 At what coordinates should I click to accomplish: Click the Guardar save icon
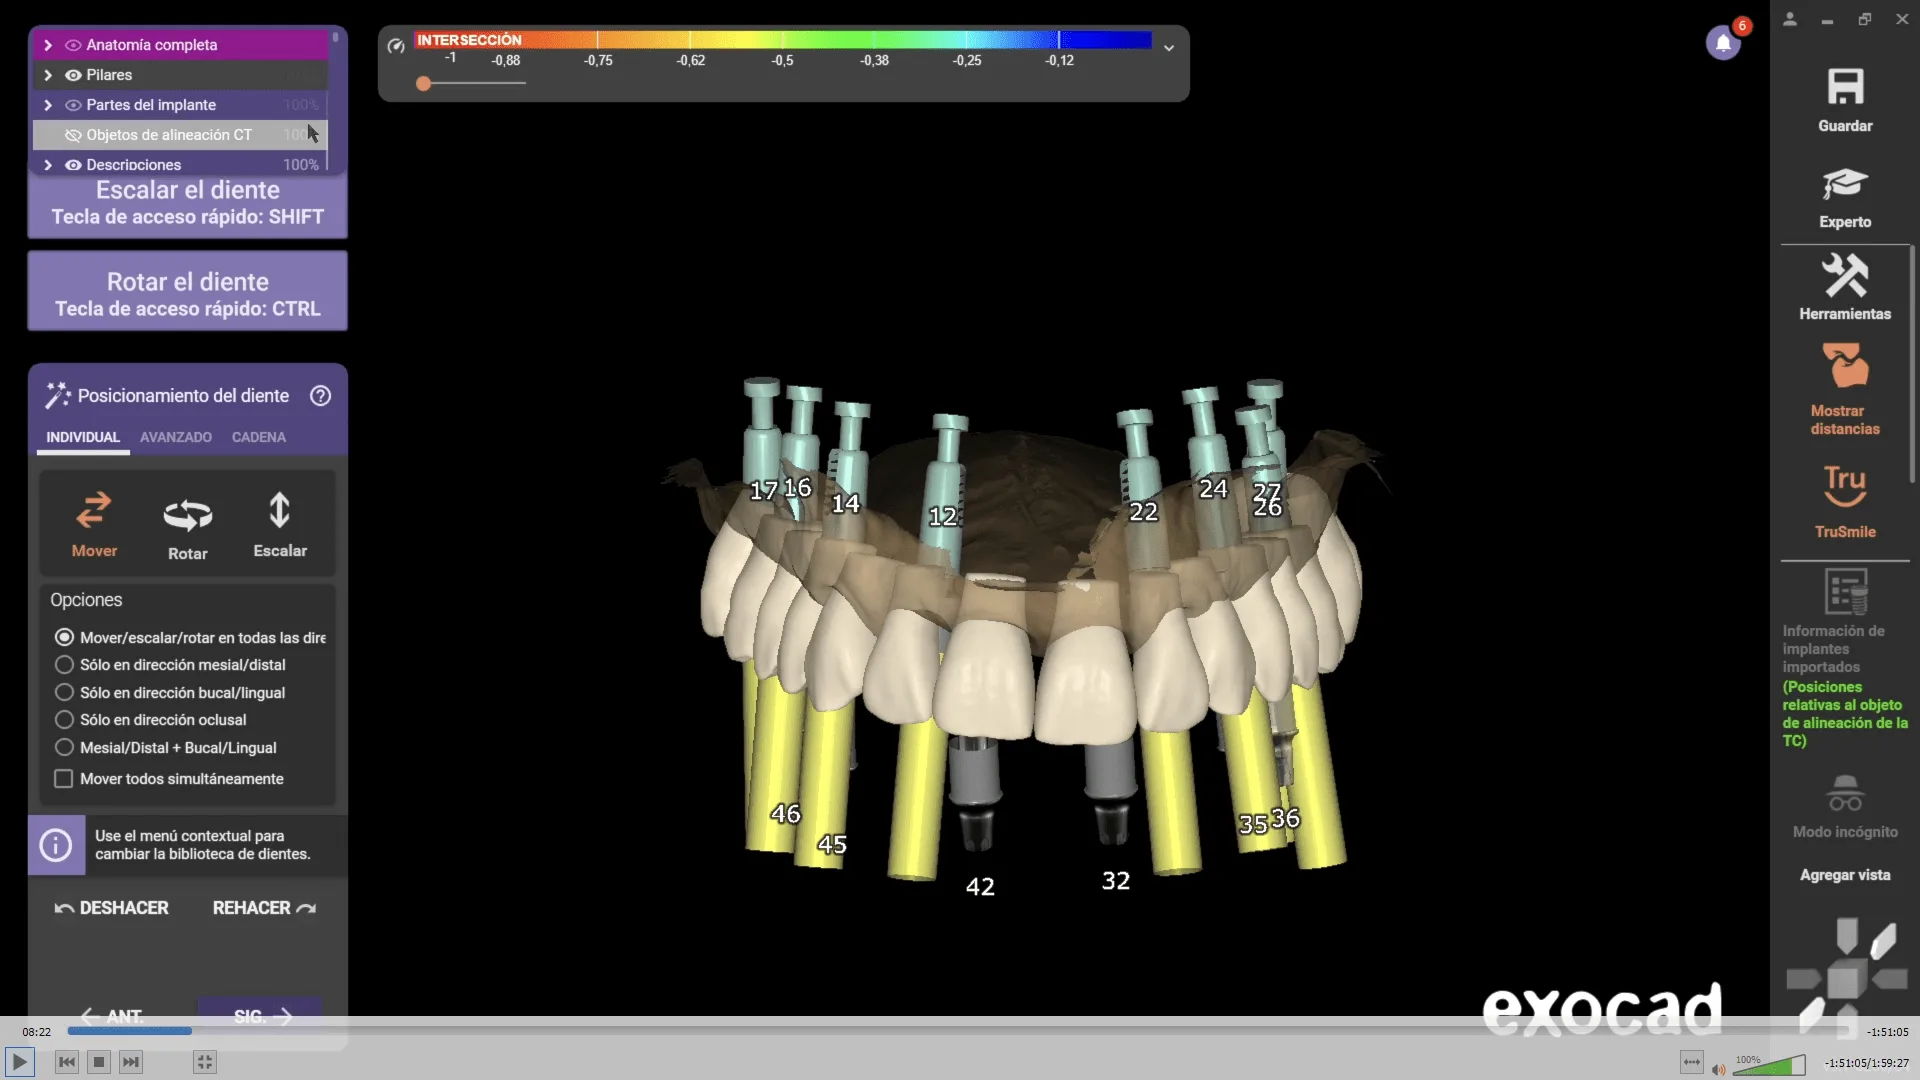pos(1845,87)
